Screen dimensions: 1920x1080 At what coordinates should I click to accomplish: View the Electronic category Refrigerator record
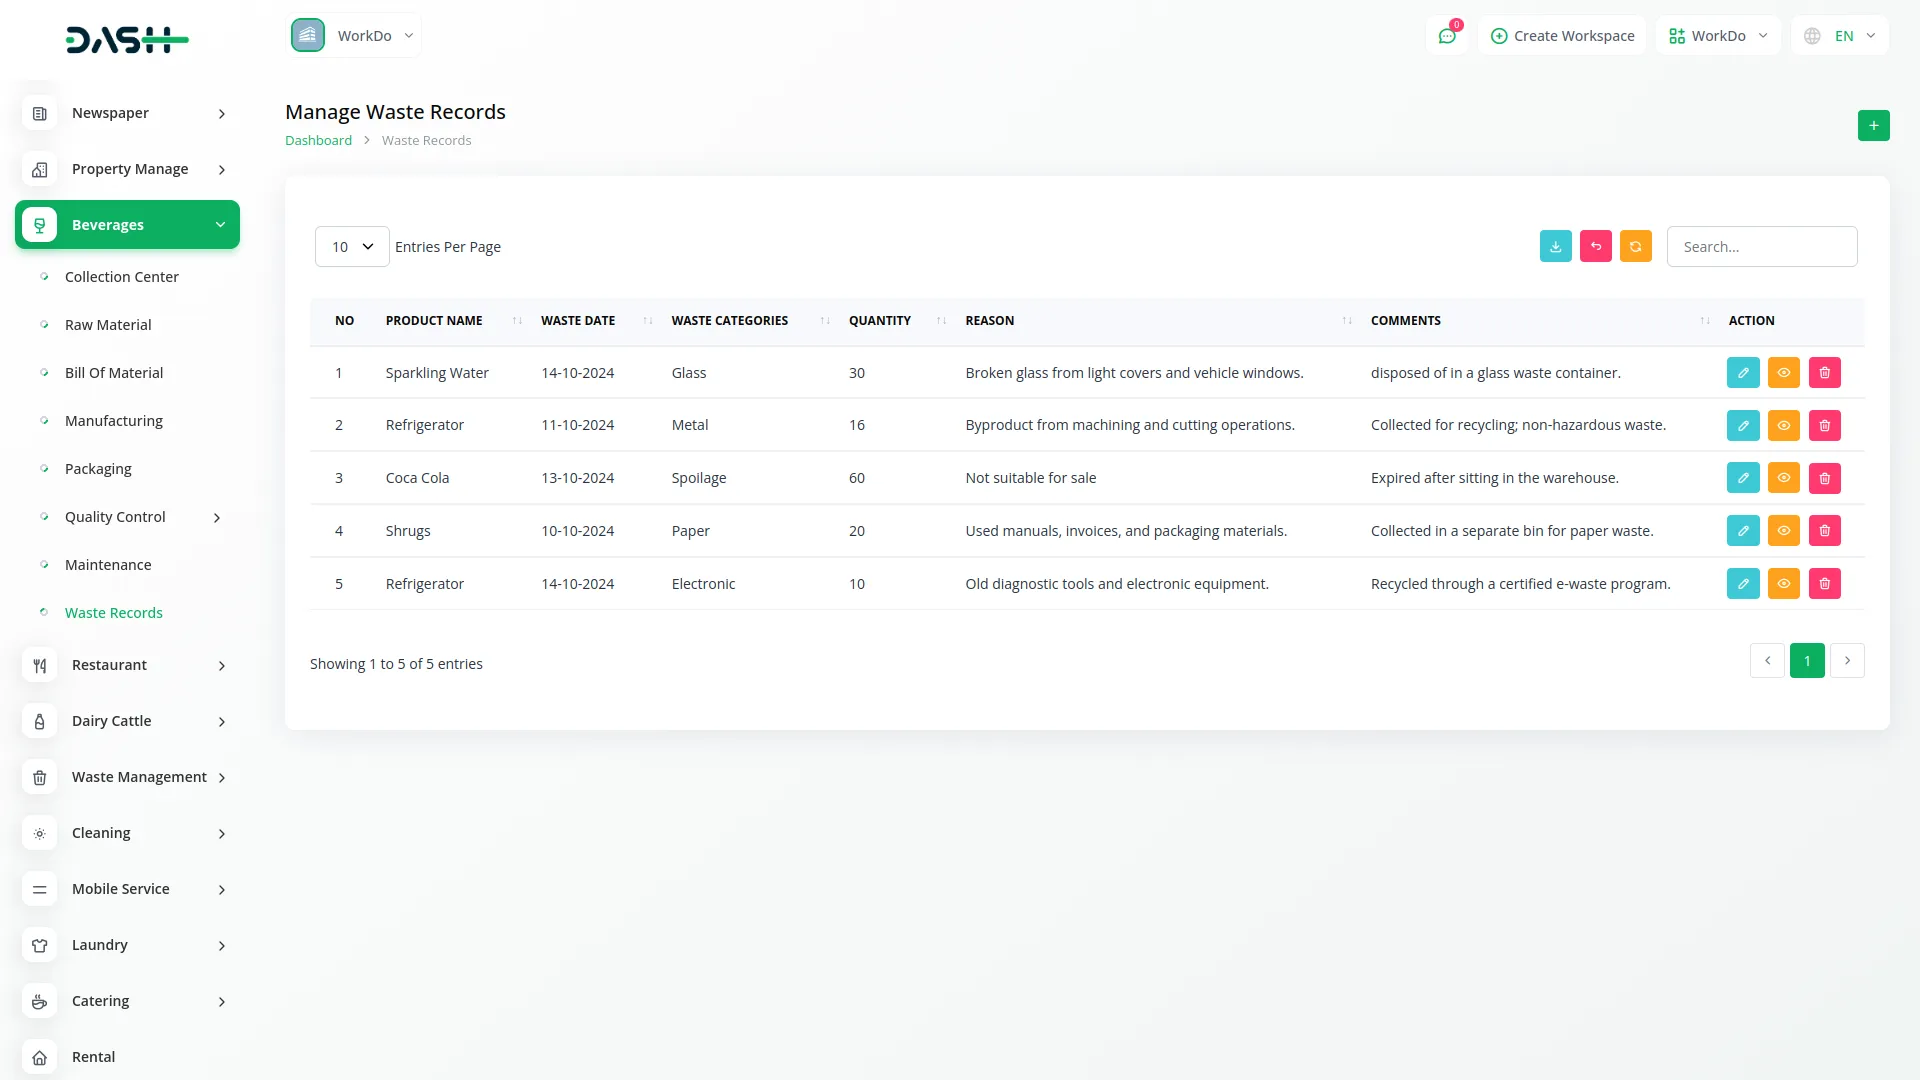point(1783,584)
